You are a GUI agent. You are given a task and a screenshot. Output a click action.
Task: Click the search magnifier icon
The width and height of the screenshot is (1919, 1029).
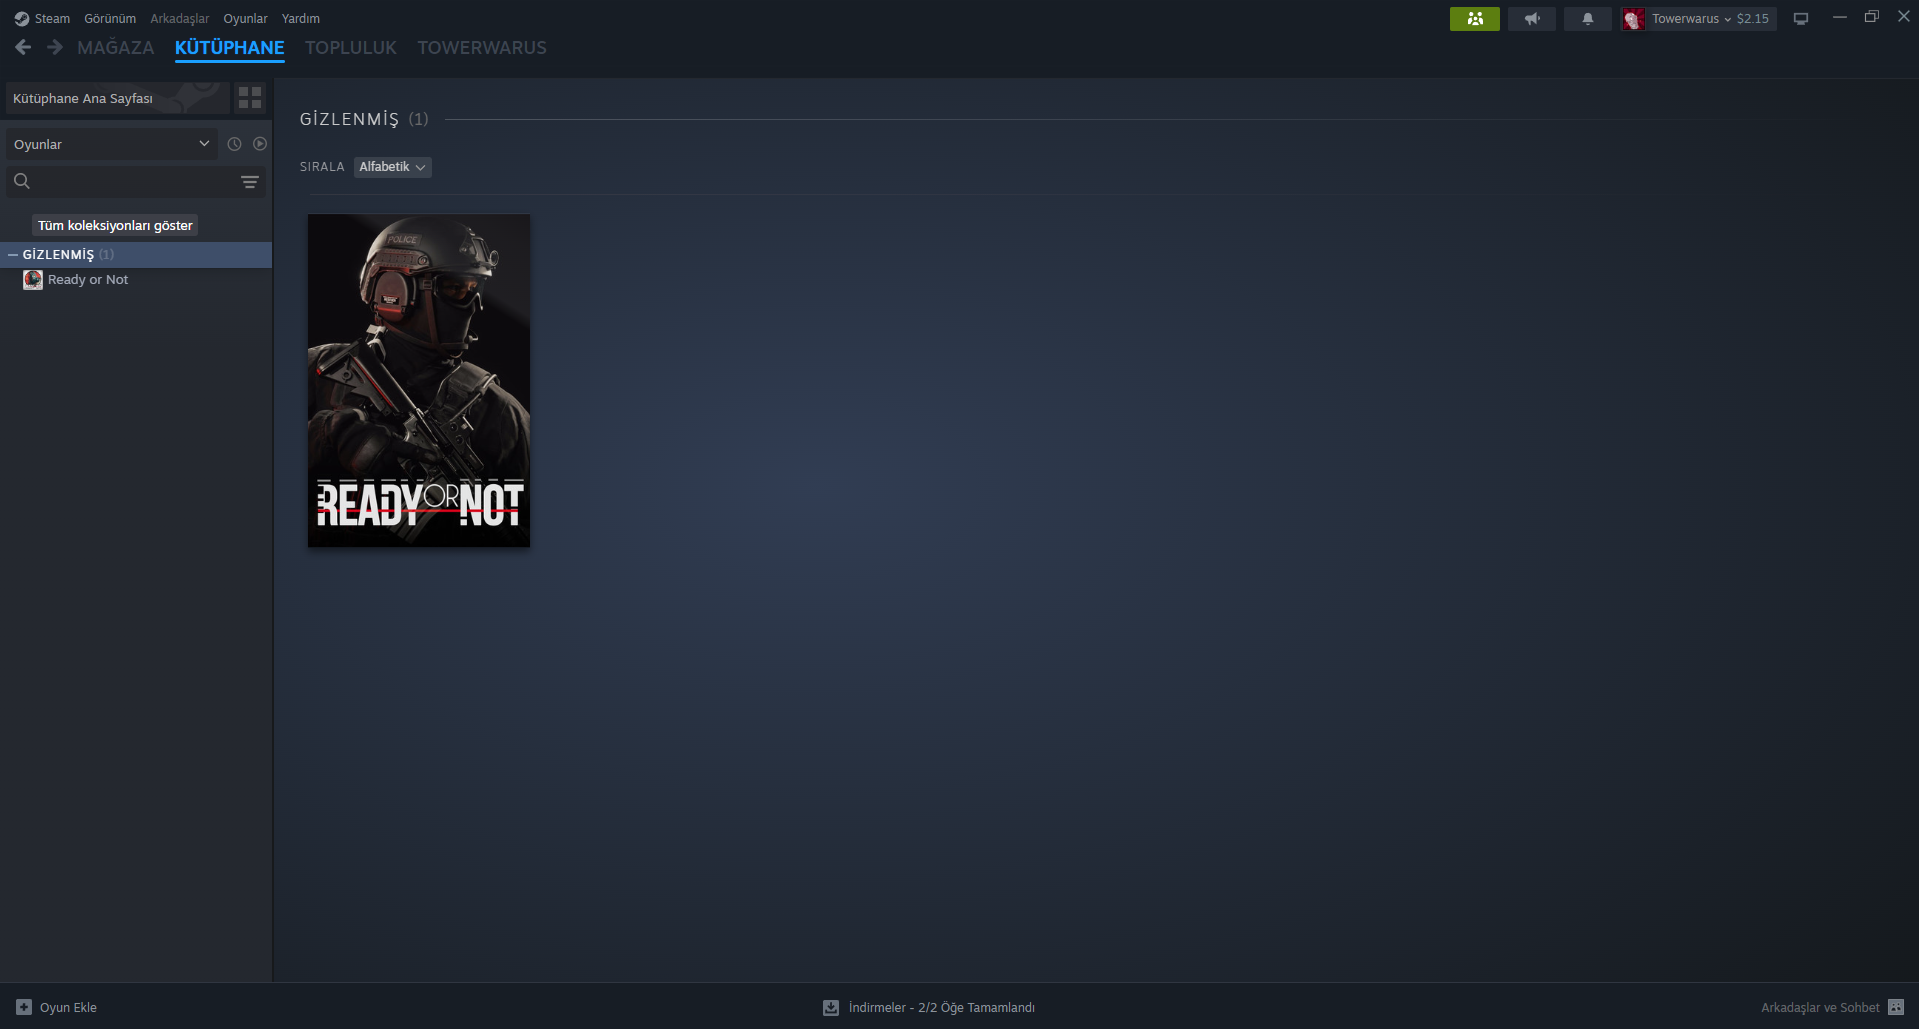click(x=22, y=181)
